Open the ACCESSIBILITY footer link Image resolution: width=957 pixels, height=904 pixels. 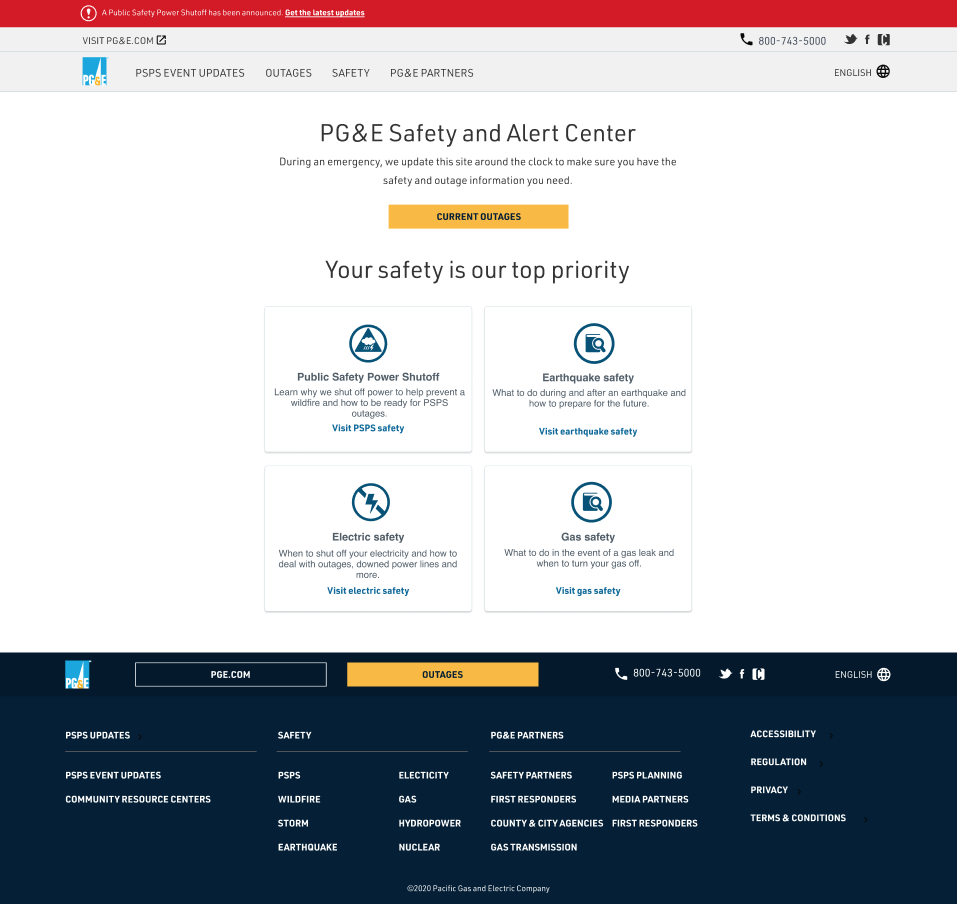[783, 734]
